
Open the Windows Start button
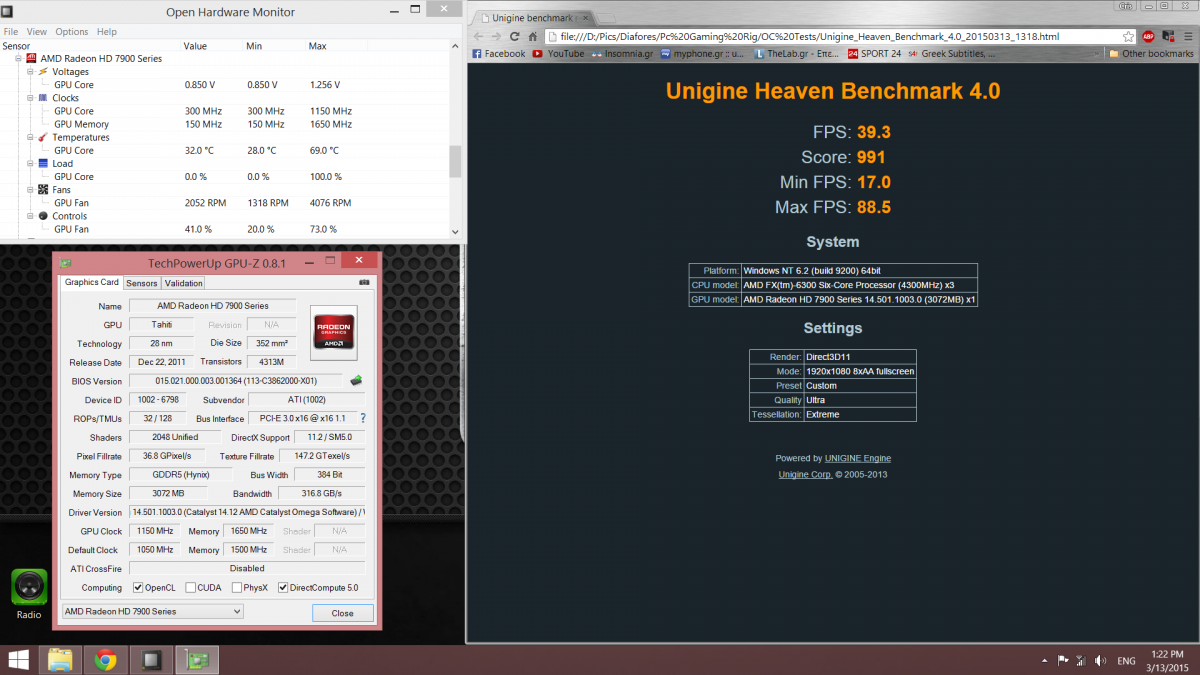point(18,660)
